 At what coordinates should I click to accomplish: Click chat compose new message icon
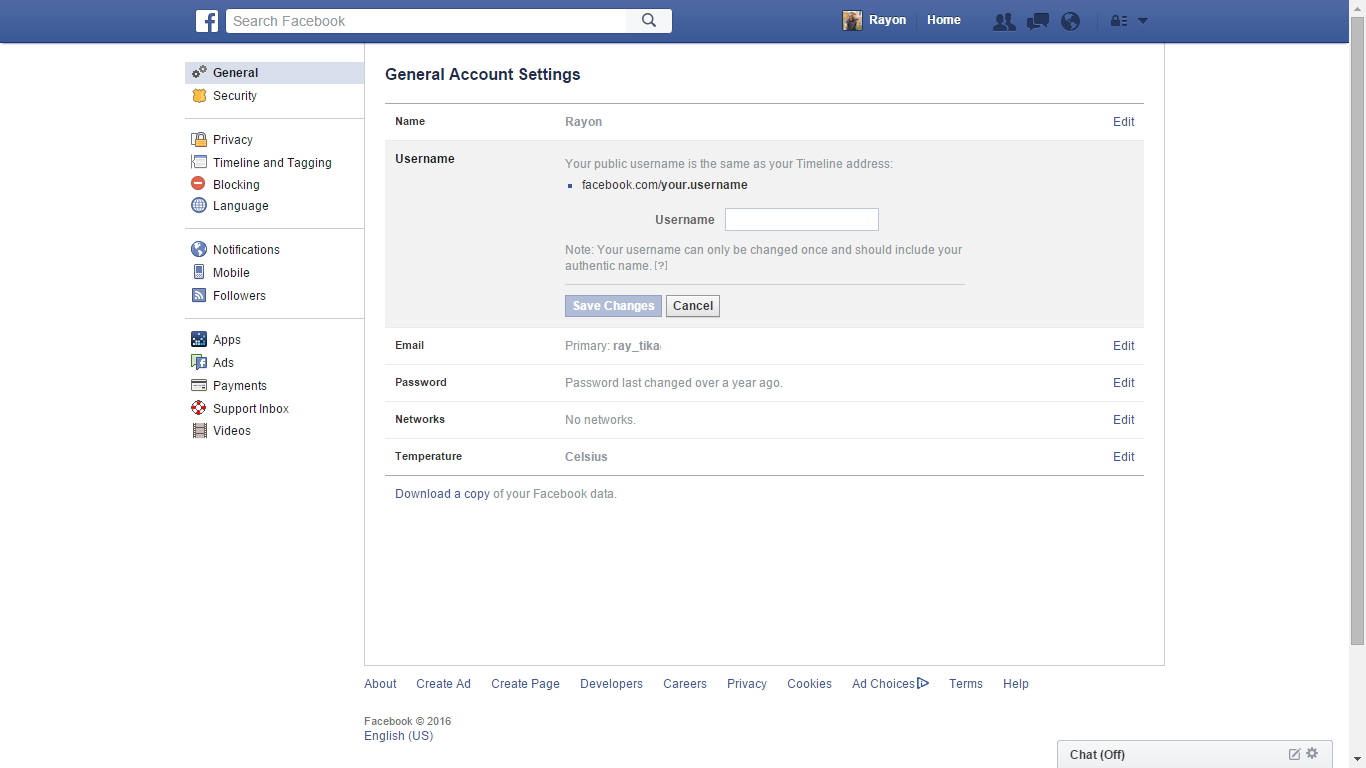pos(1294,754)
